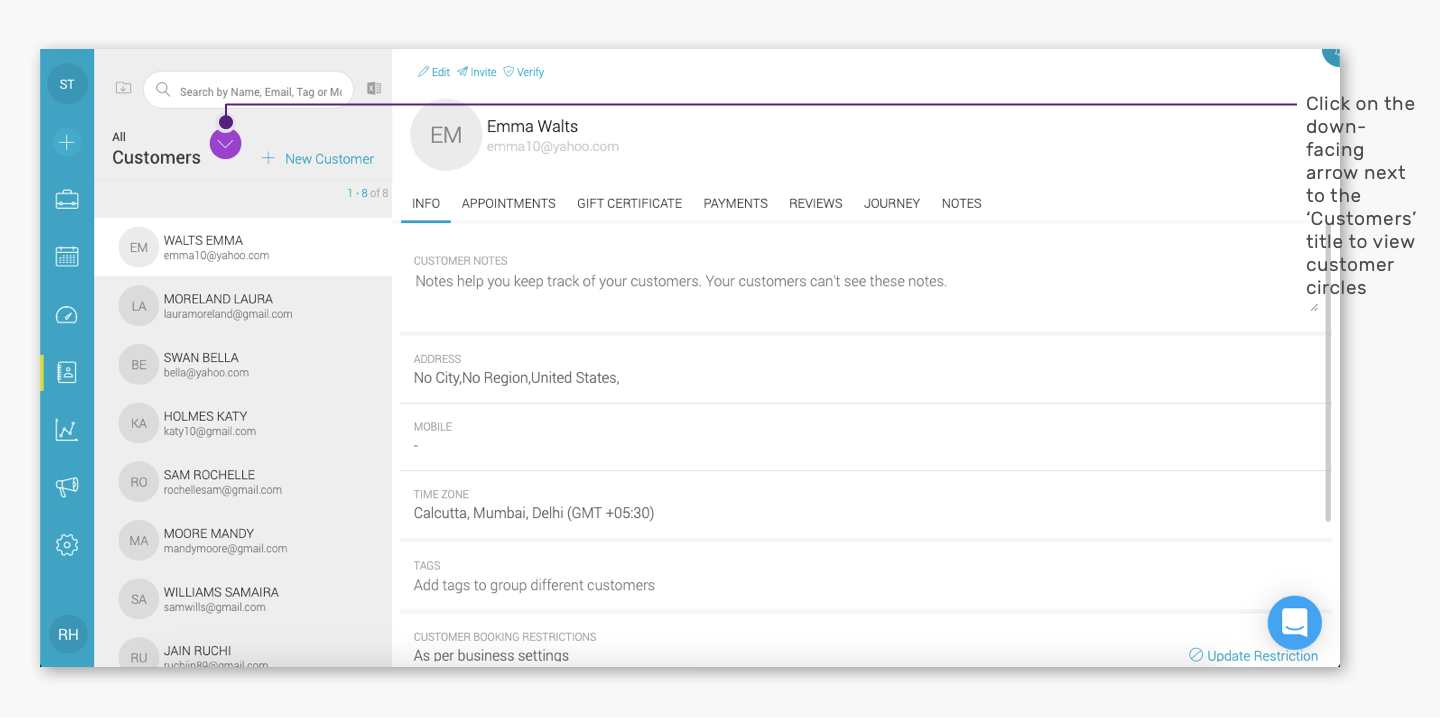Click the ST account avatar in sidebar

pyautogui.click(x=67, y=84)
